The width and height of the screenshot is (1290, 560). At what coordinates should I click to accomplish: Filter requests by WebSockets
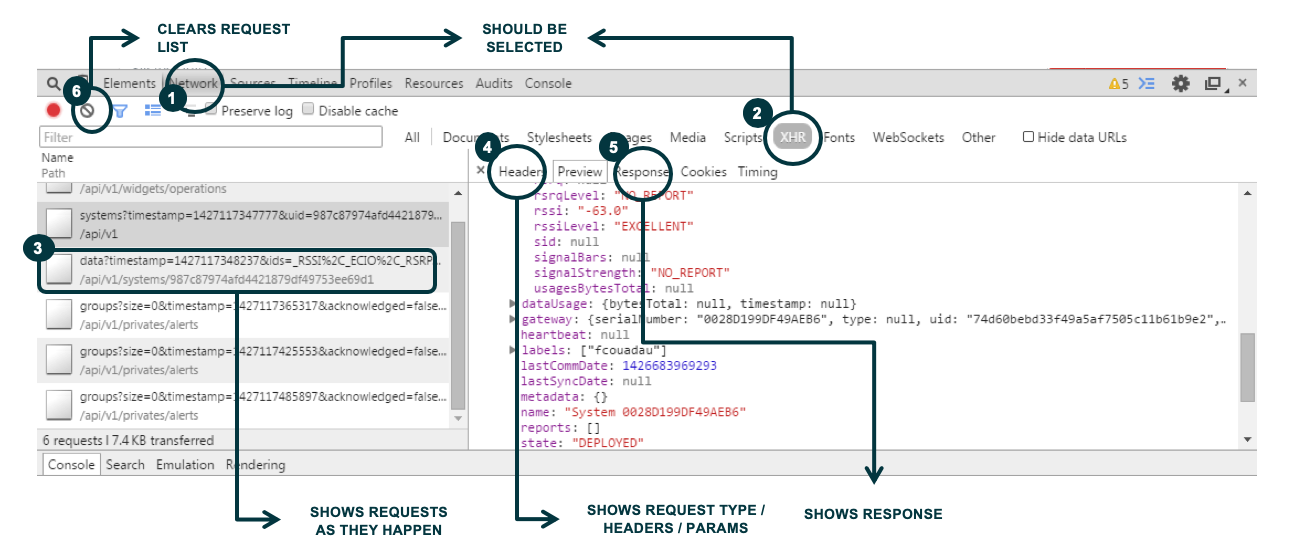[909, 138]
